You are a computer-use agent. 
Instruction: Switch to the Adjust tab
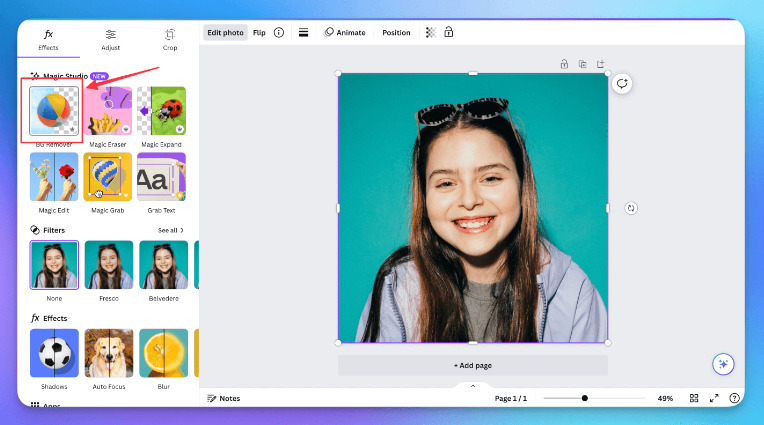[x=110, y=39]
